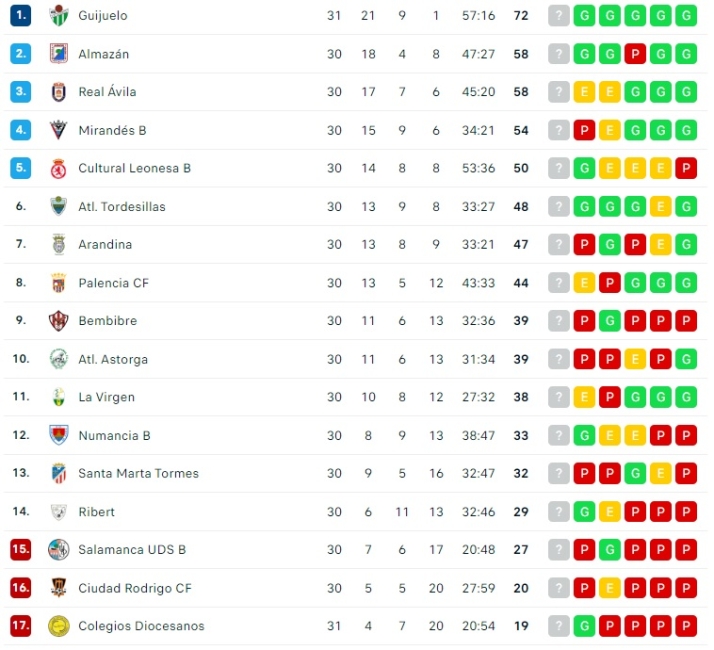Click the Numancia B crest icon
The height and width of the screenshot is (650, 714).
[58, 435]
